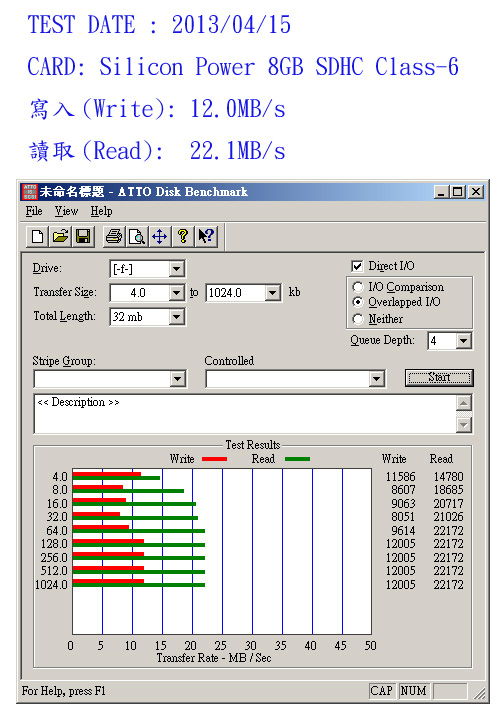Maximize the ATTO Disk Benchmark window

click(x=457, y=192)
